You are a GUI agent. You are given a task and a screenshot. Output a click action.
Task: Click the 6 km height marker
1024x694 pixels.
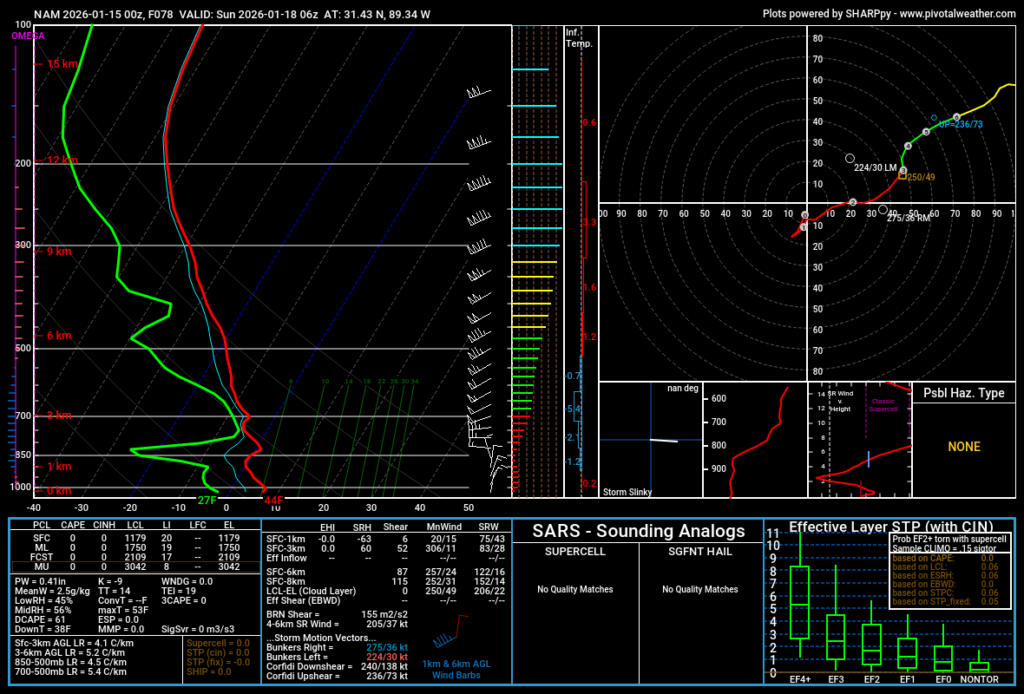(x=58, y=336)
